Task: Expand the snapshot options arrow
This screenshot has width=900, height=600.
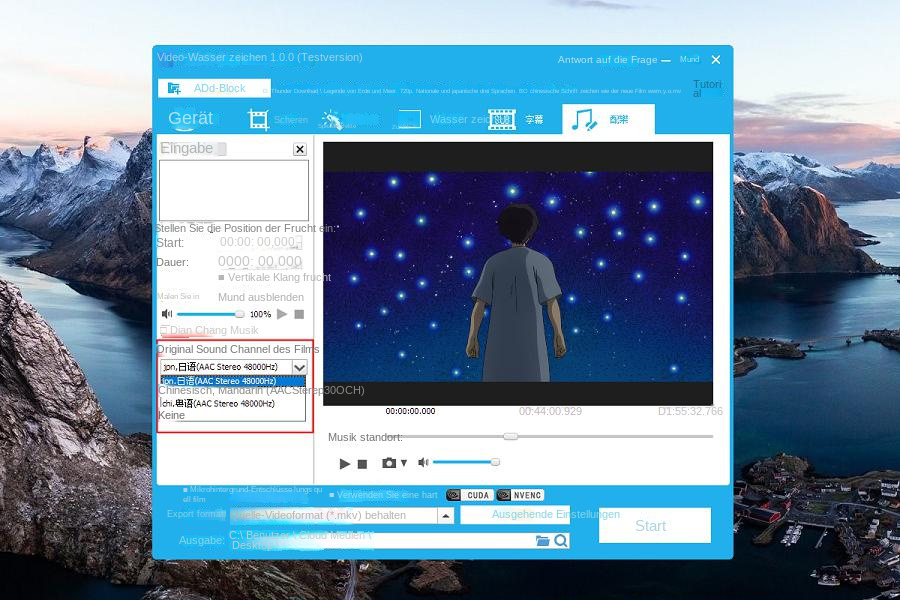Action: click(x=404, y=463)
